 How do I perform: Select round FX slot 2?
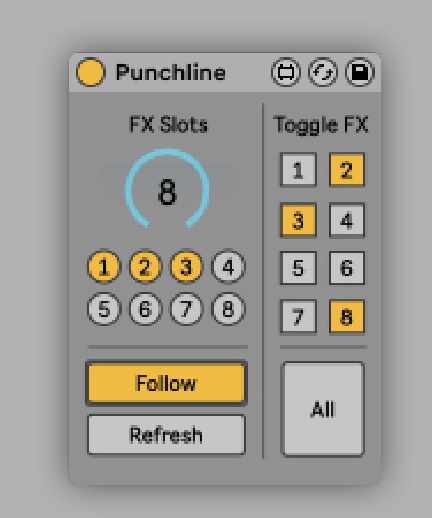(145, 266)
